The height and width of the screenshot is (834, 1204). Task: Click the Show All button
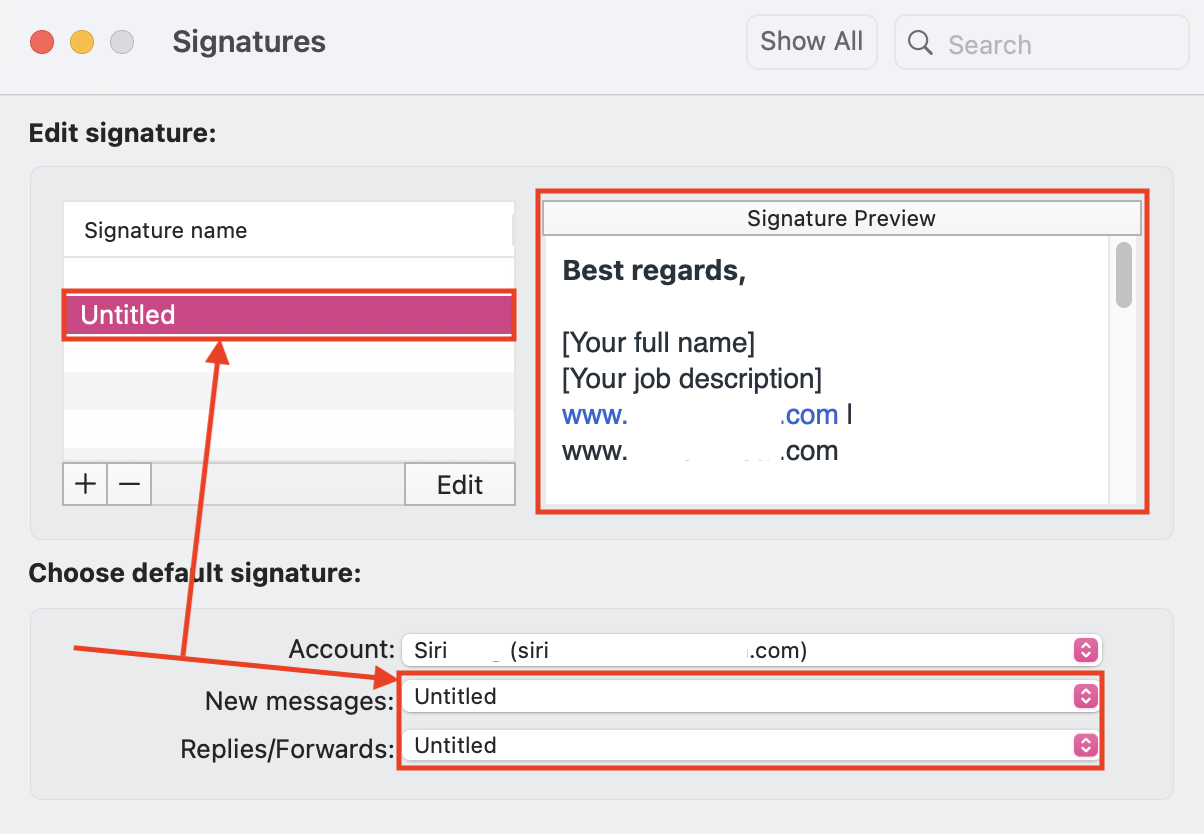pos(811,41)
